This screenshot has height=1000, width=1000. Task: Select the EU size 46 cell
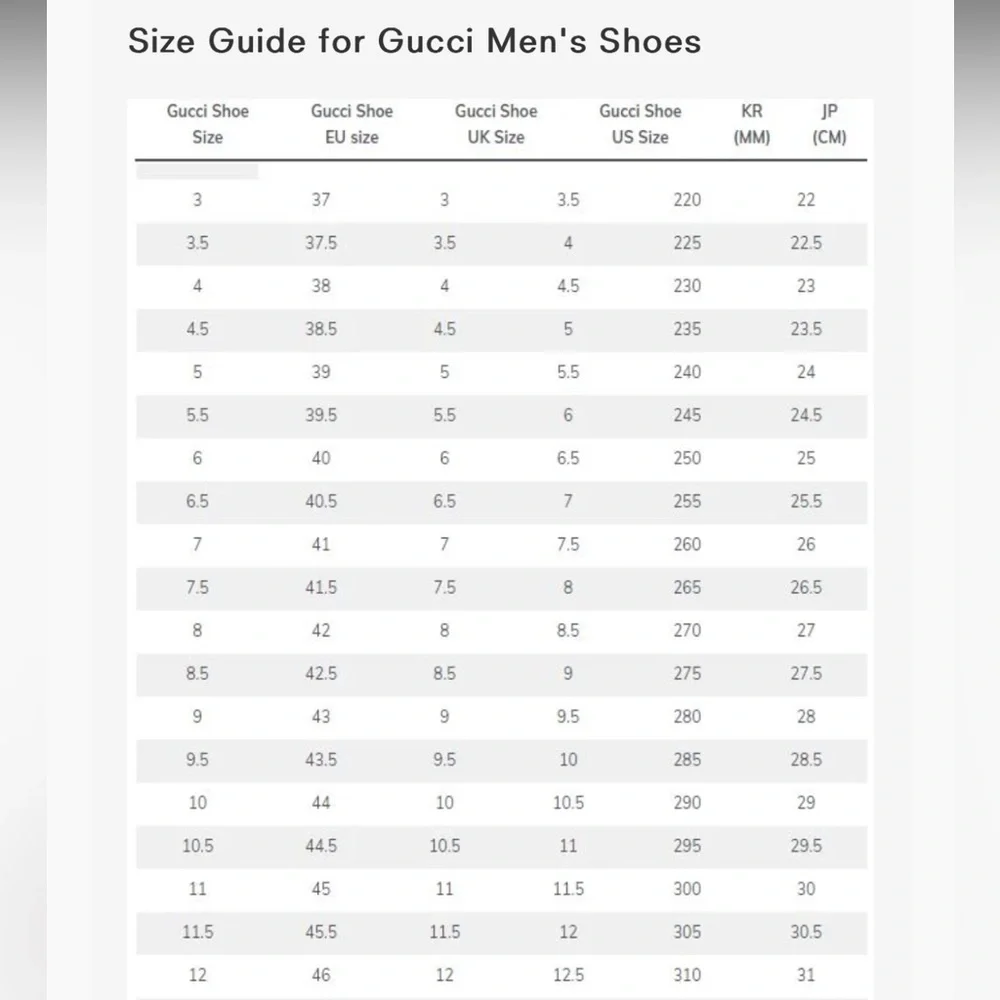[321, 975]
